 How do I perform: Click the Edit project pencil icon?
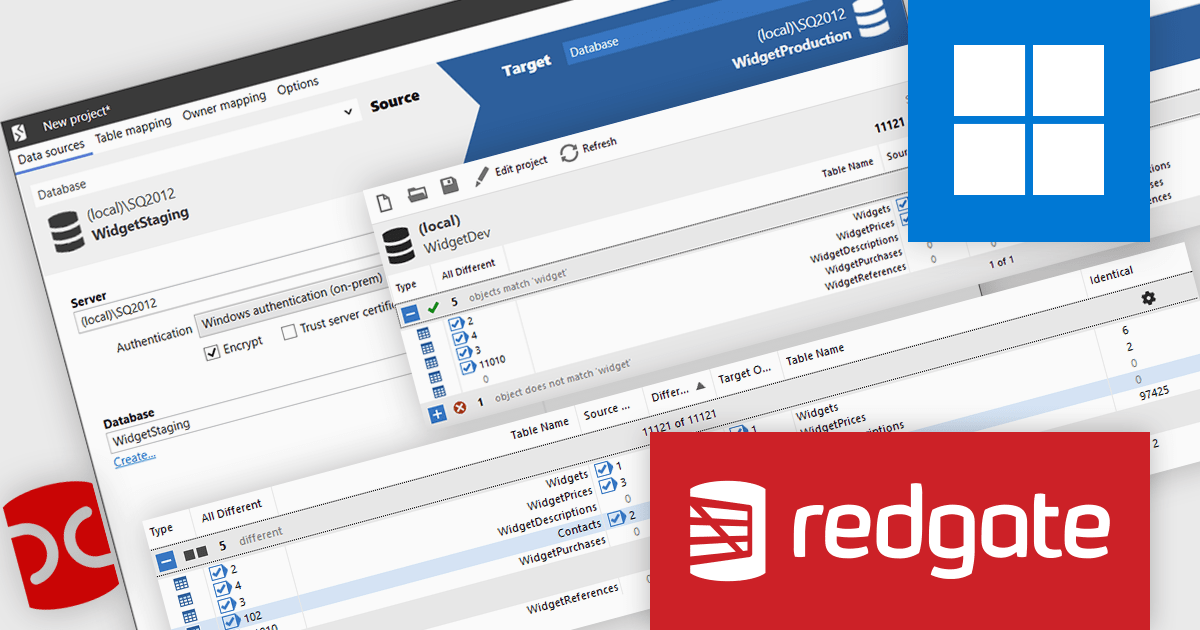coord(482,176)
